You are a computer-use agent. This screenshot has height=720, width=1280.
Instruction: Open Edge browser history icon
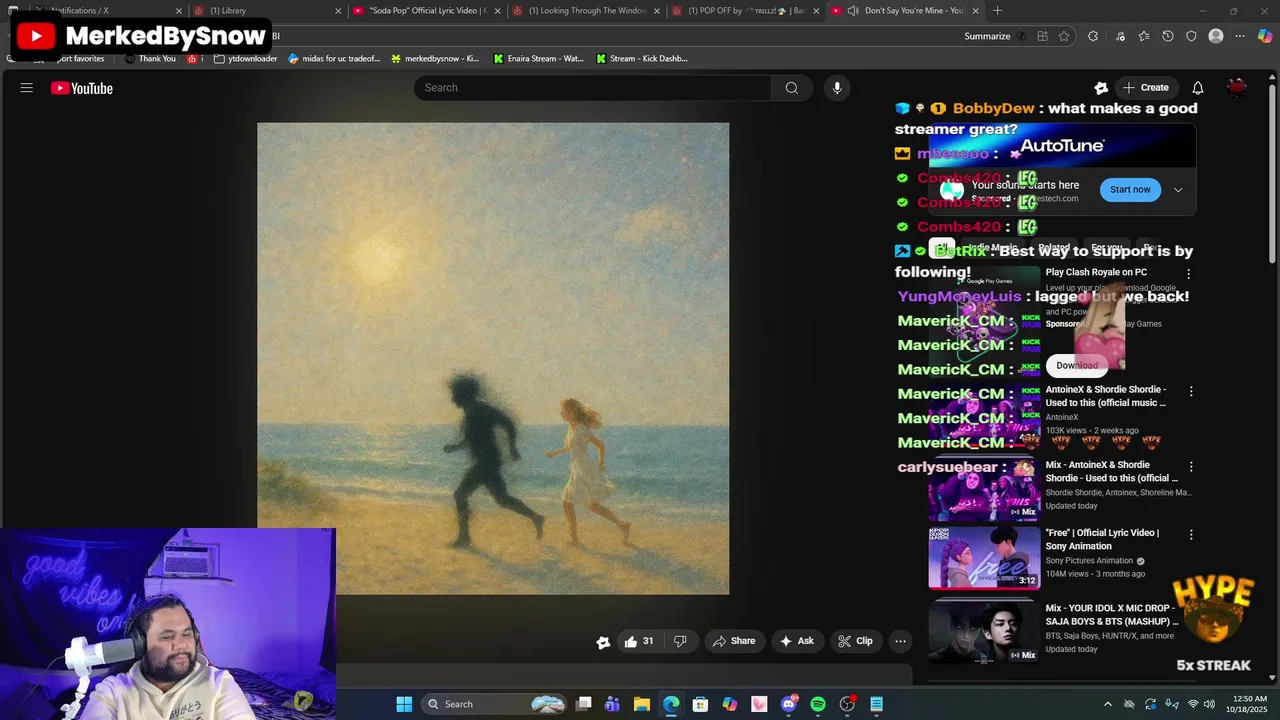[x=1167, y=36]
